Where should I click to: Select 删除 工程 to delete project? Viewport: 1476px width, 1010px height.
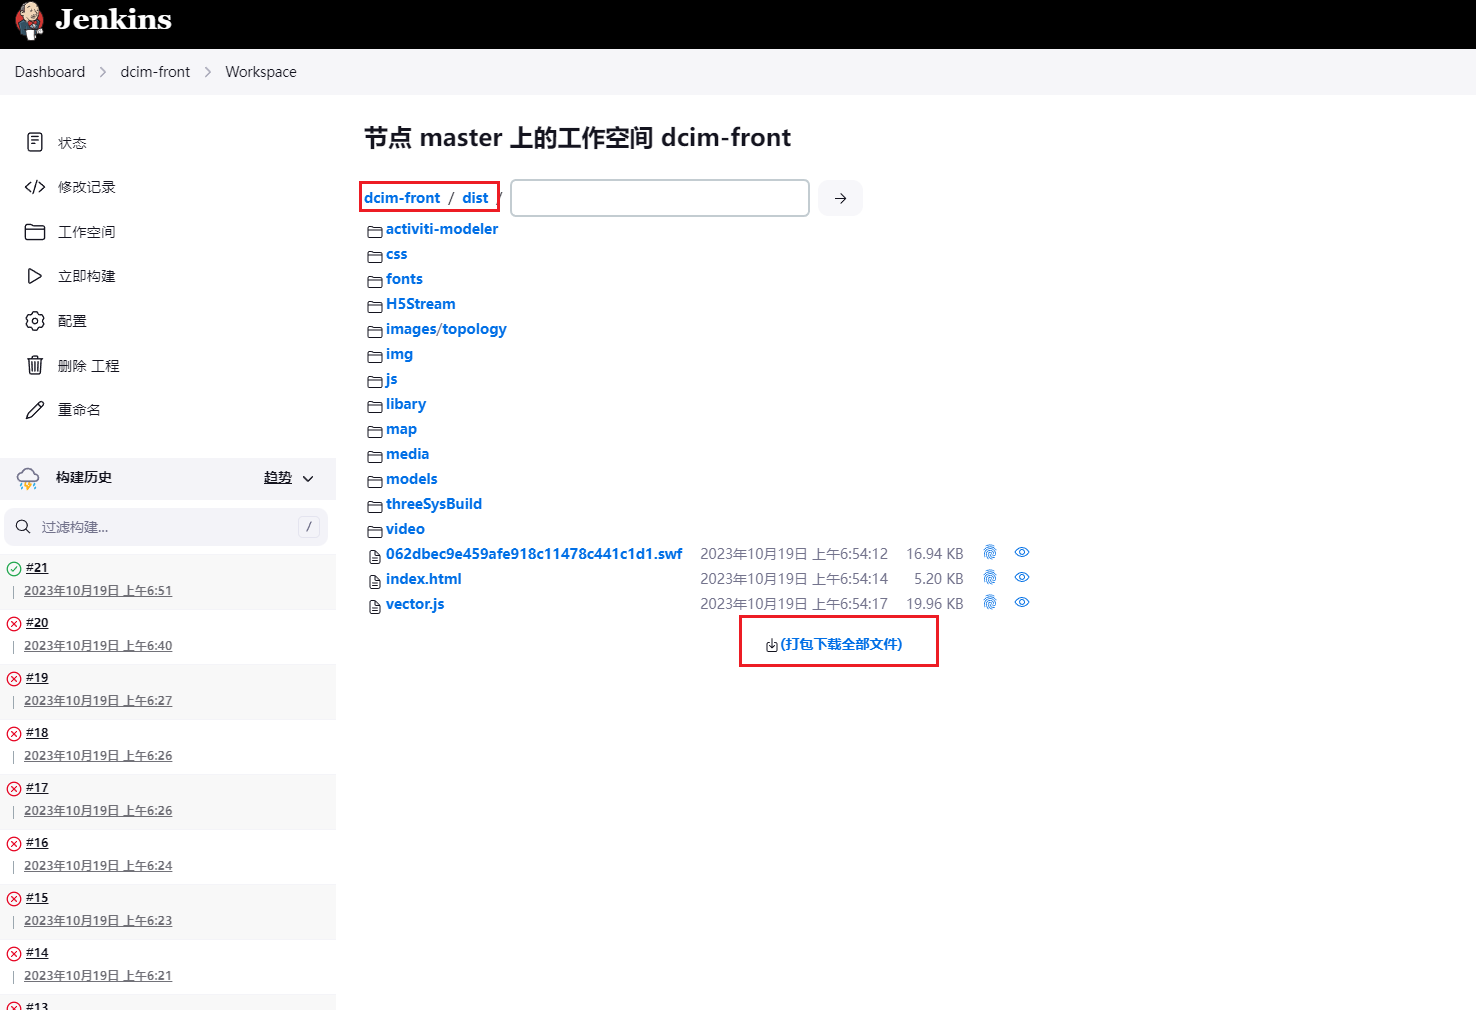pyautogui.click(x=89, y=366)
